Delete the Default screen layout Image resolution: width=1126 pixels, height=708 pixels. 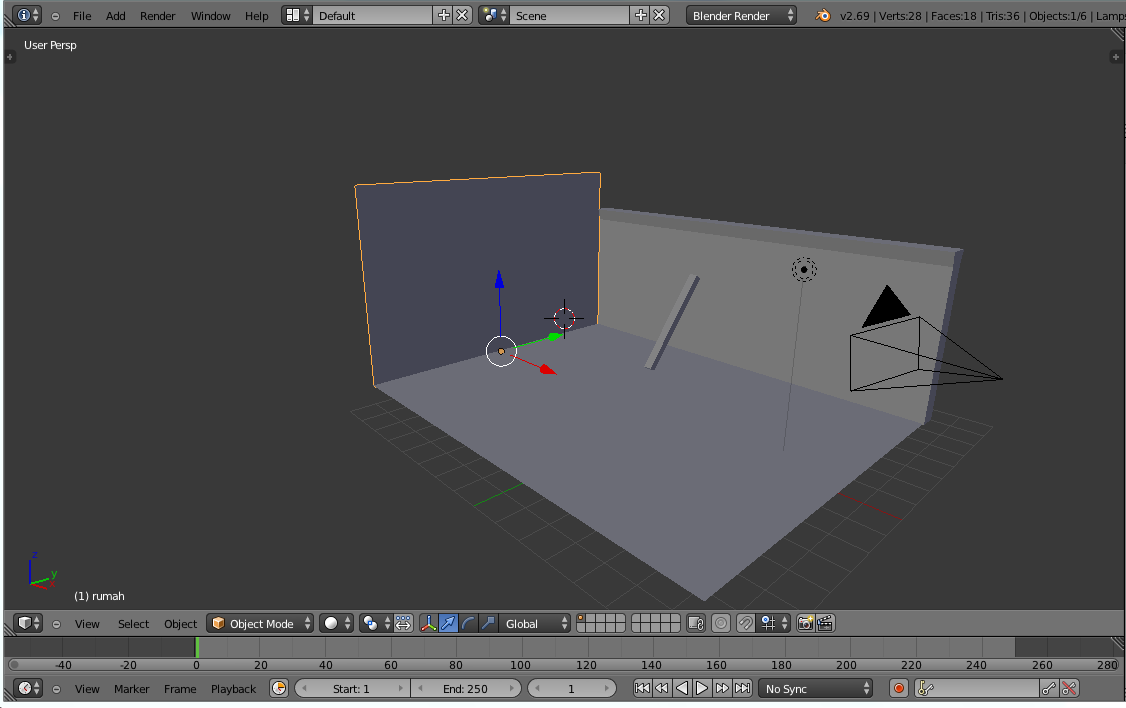462,15
